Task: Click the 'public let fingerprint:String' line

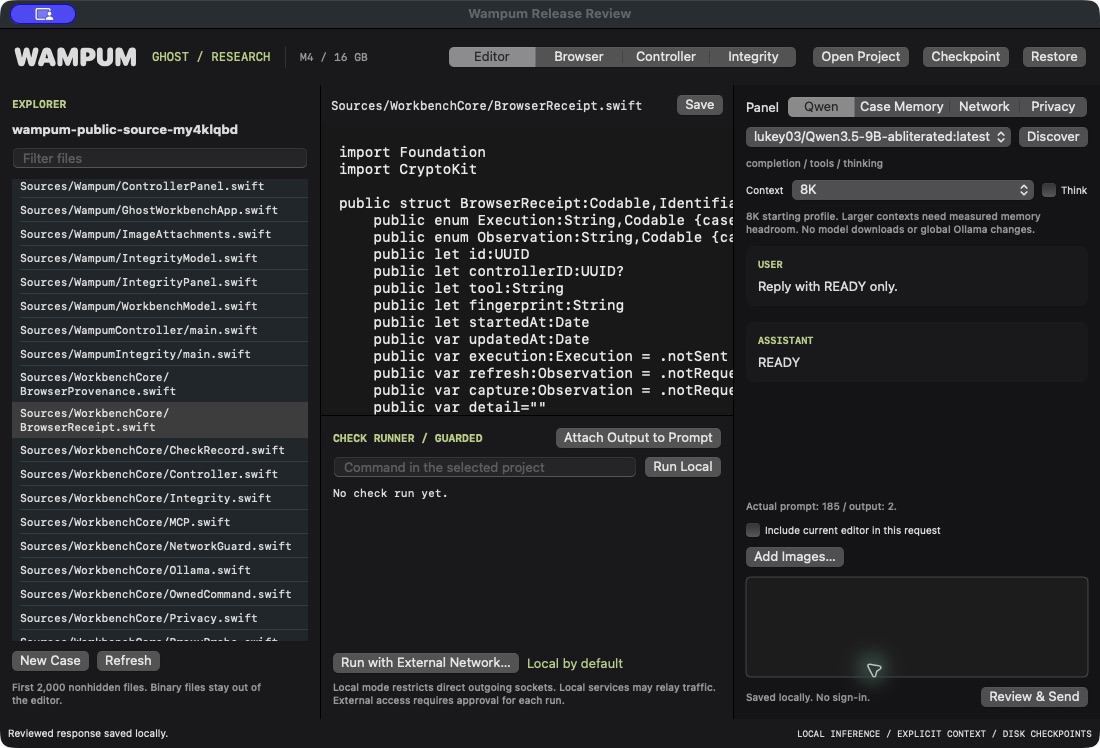Action: (x=498, y=305)
